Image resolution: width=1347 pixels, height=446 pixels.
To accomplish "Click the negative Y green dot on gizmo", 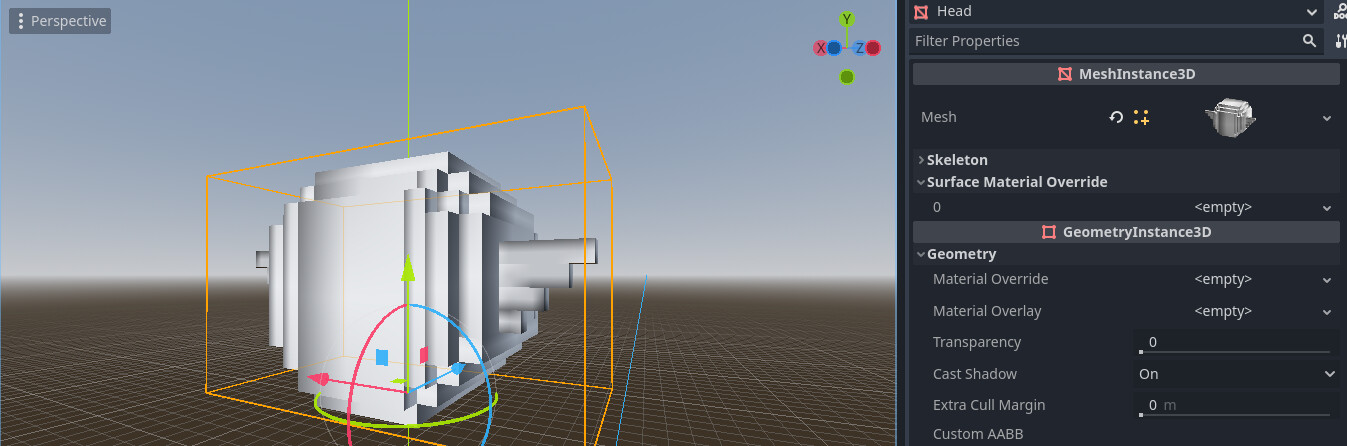I will point(847,77).
